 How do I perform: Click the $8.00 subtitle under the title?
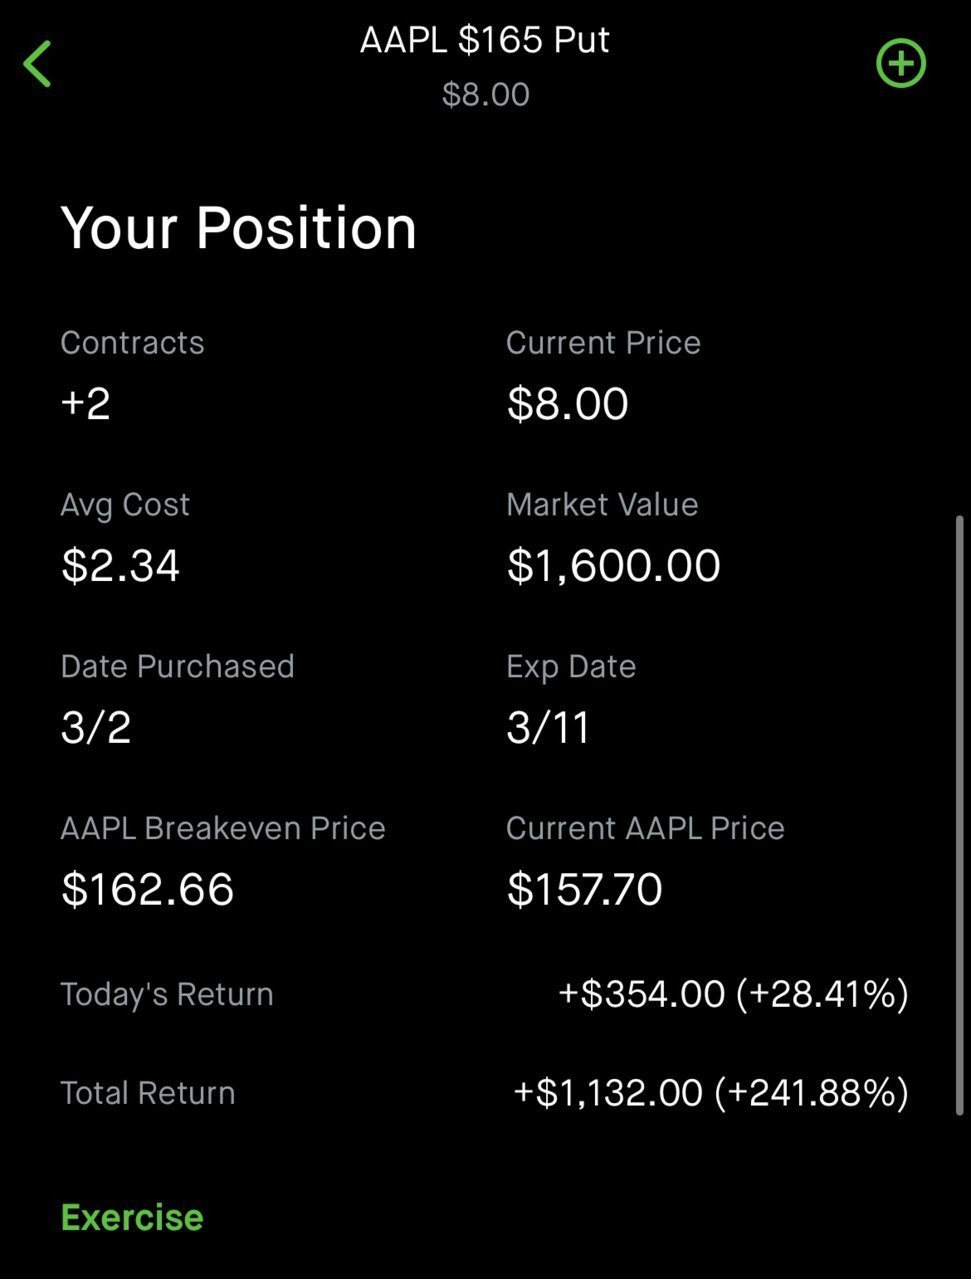[486, 94]
